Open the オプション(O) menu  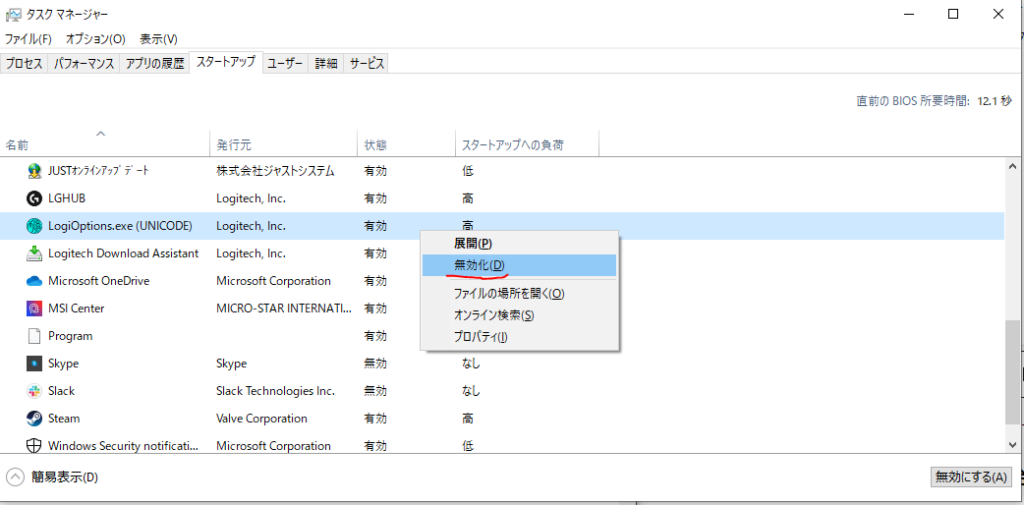click(95, 39)
